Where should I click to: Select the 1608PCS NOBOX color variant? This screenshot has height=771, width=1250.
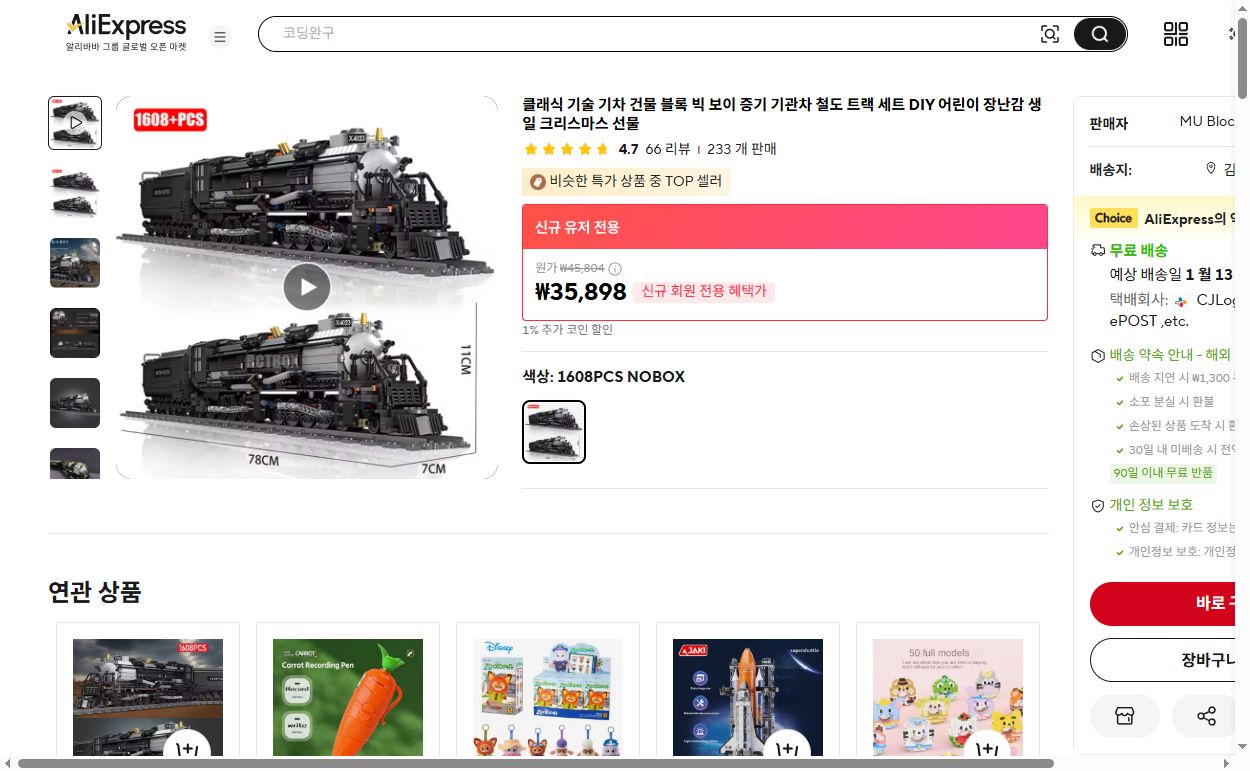[x=554, y=432]
